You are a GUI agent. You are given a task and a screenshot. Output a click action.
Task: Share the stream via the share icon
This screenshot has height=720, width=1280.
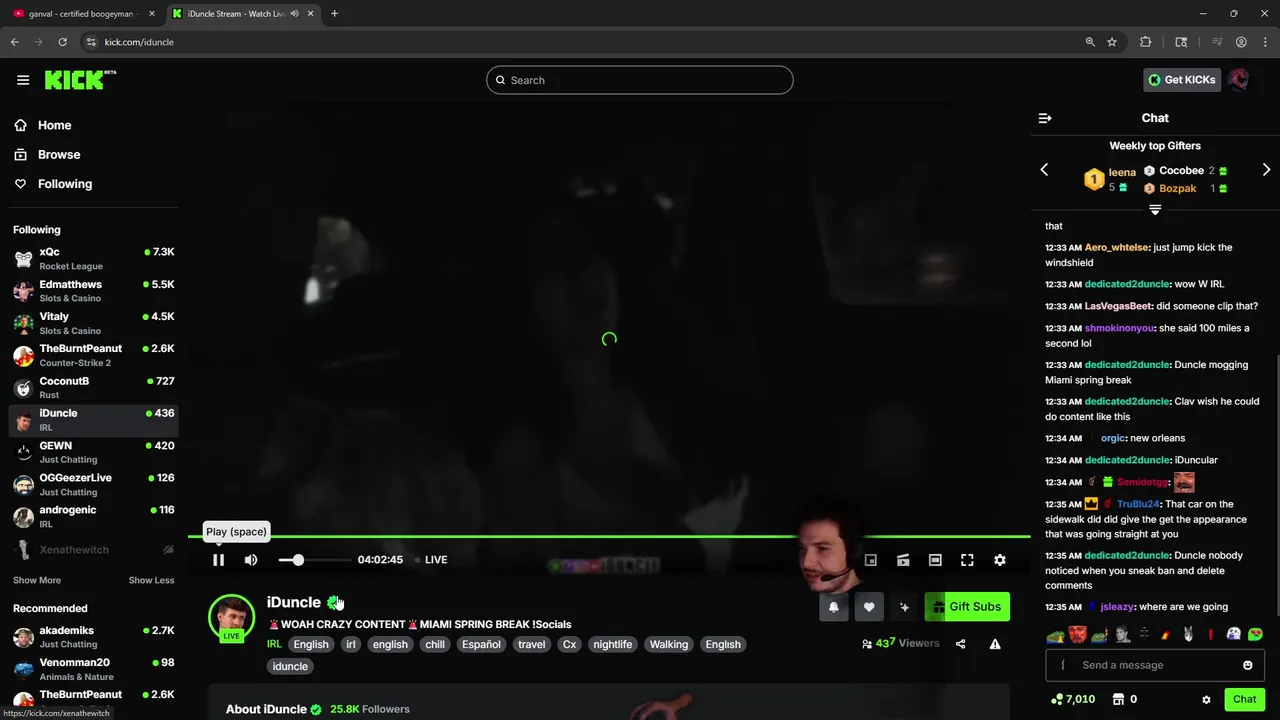pyautogui.click(x=960, y=644)
